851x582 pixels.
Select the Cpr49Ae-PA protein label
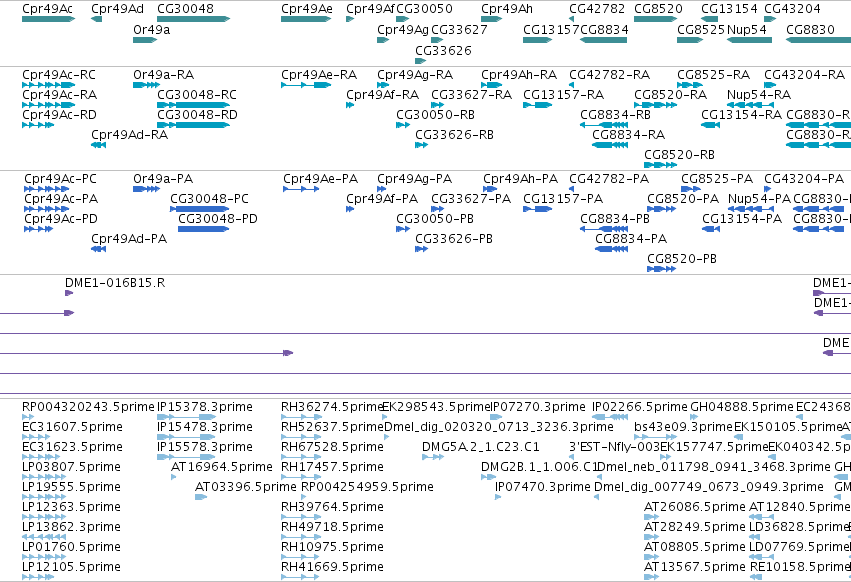point(320,179)
